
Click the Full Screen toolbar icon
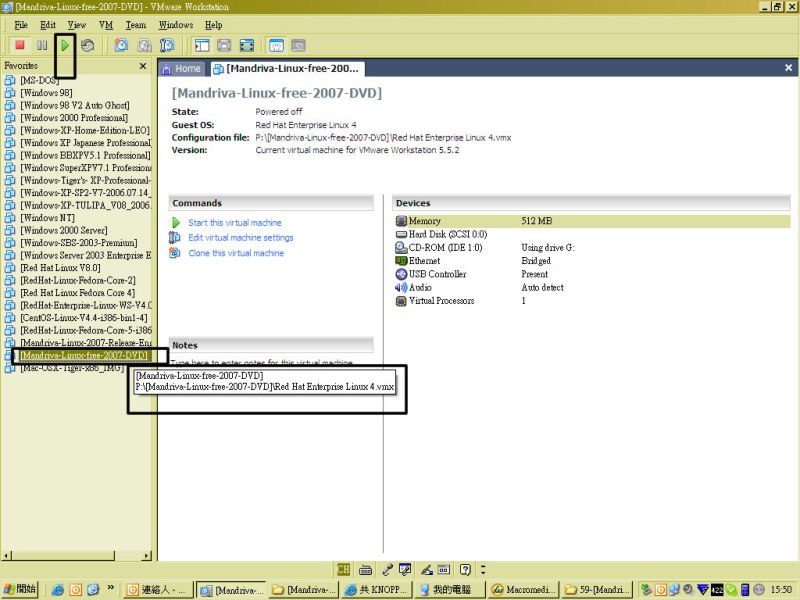(247, 45)
